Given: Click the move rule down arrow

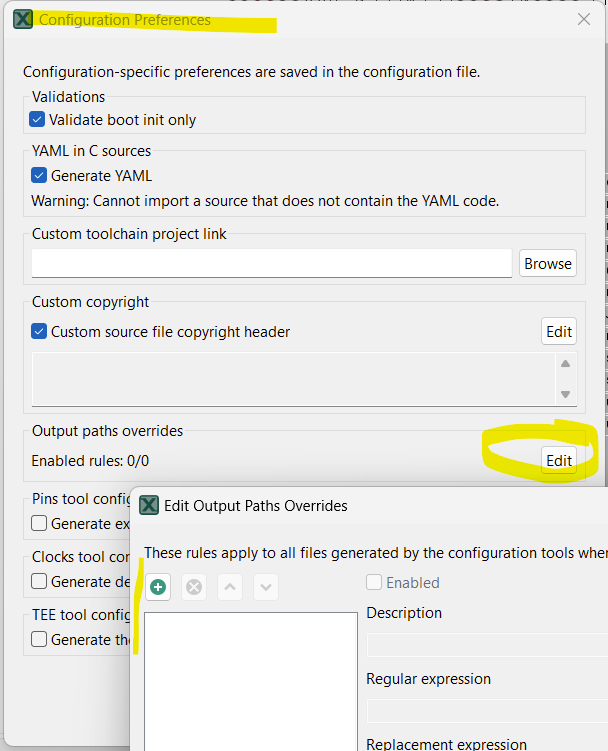Looking at the screenshot, I should click(x=265, y=587).
